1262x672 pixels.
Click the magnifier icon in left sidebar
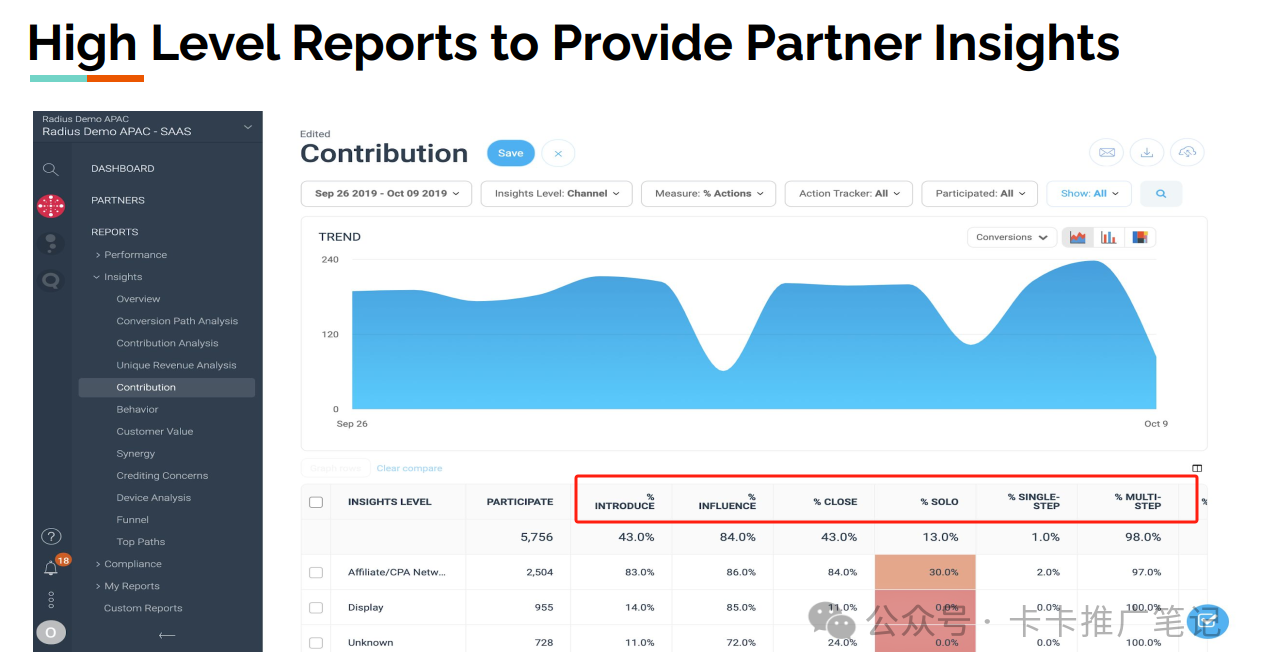tap(51, 170)
